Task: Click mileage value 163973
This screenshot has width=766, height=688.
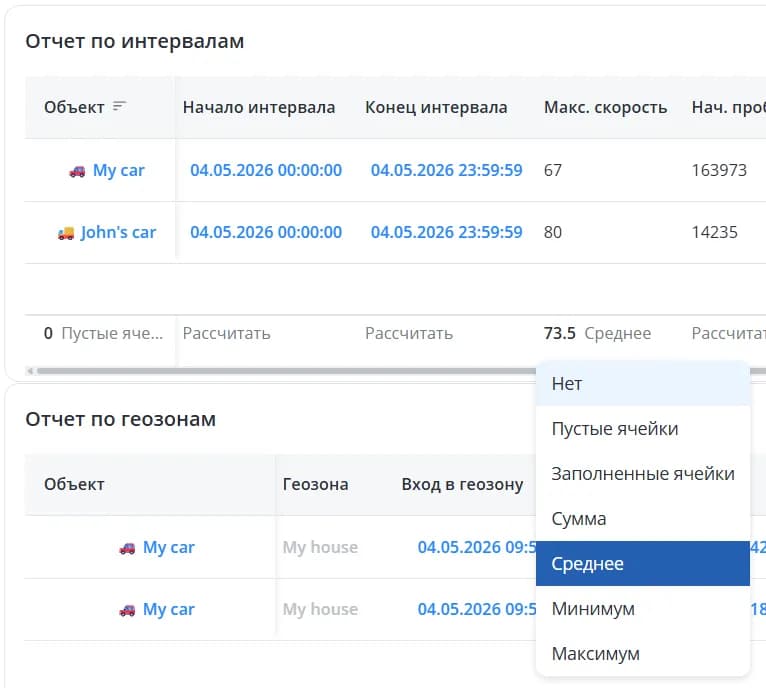Action: [719, 170]
